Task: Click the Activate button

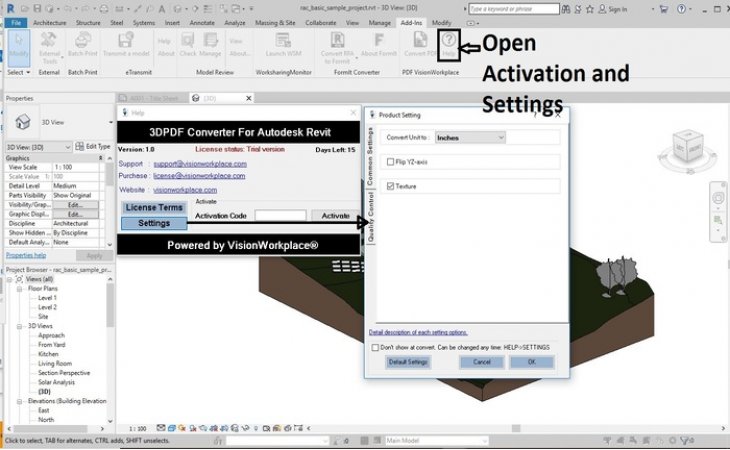Action: (335, 216)
